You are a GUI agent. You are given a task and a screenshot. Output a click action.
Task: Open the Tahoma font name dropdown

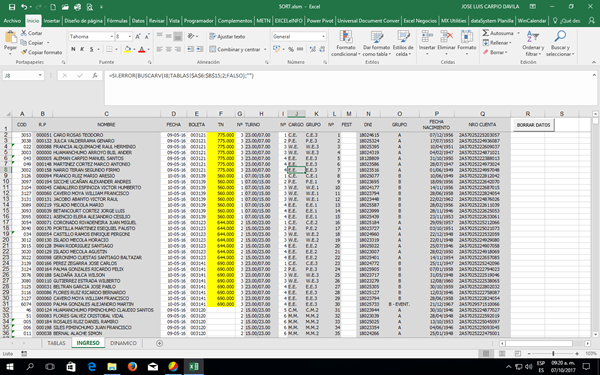pyautogui.click(x=112, y=36)
